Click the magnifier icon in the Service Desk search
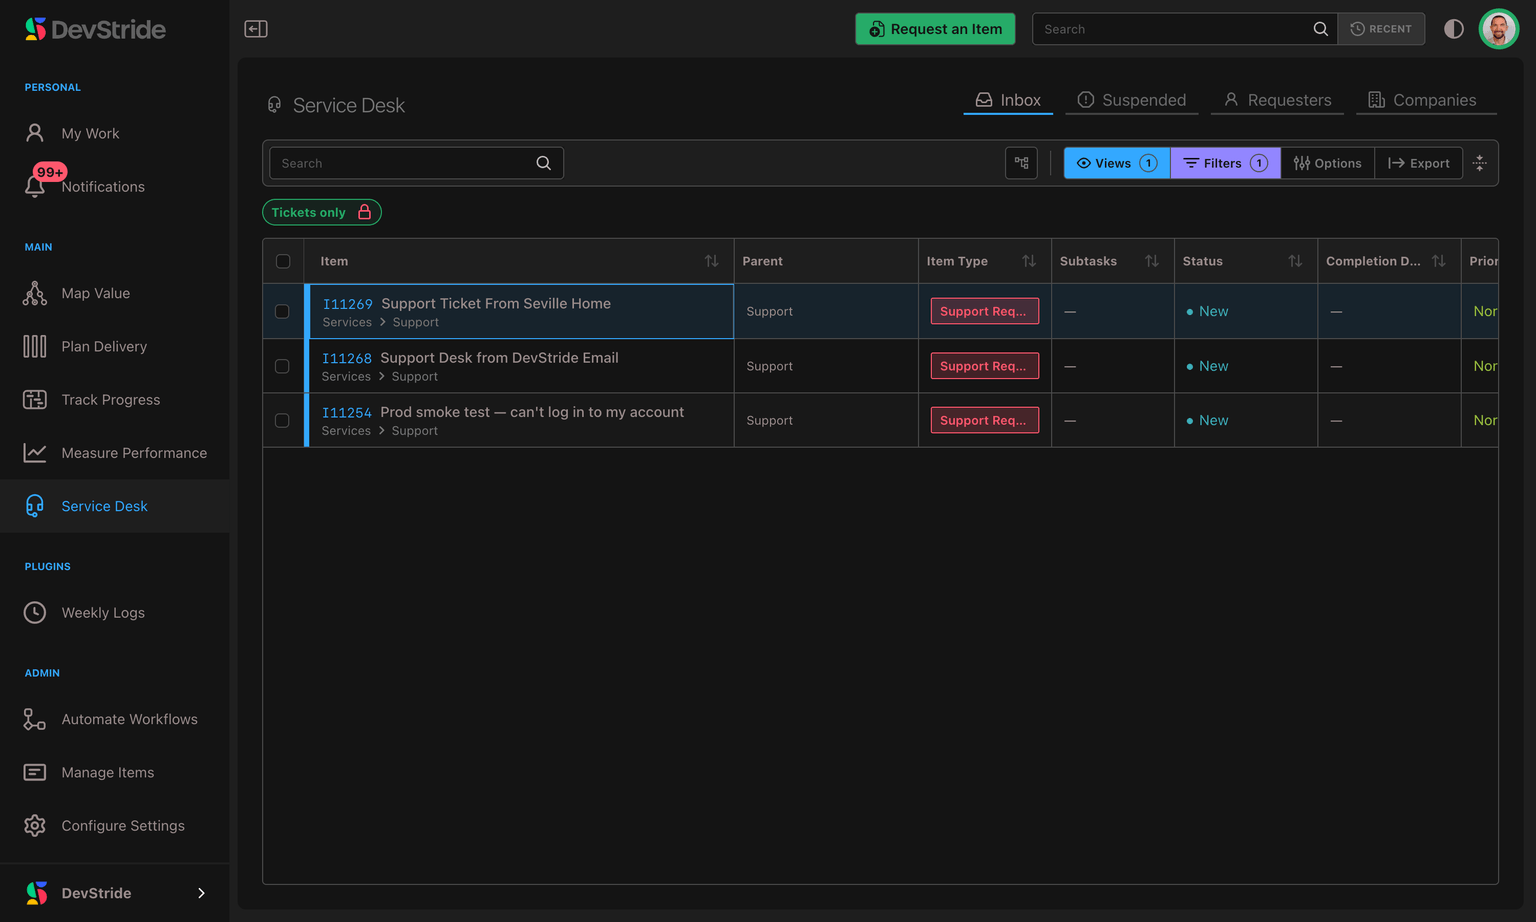Image resolution: width=1536 pixels, height=922 pixels. (543, 163)
